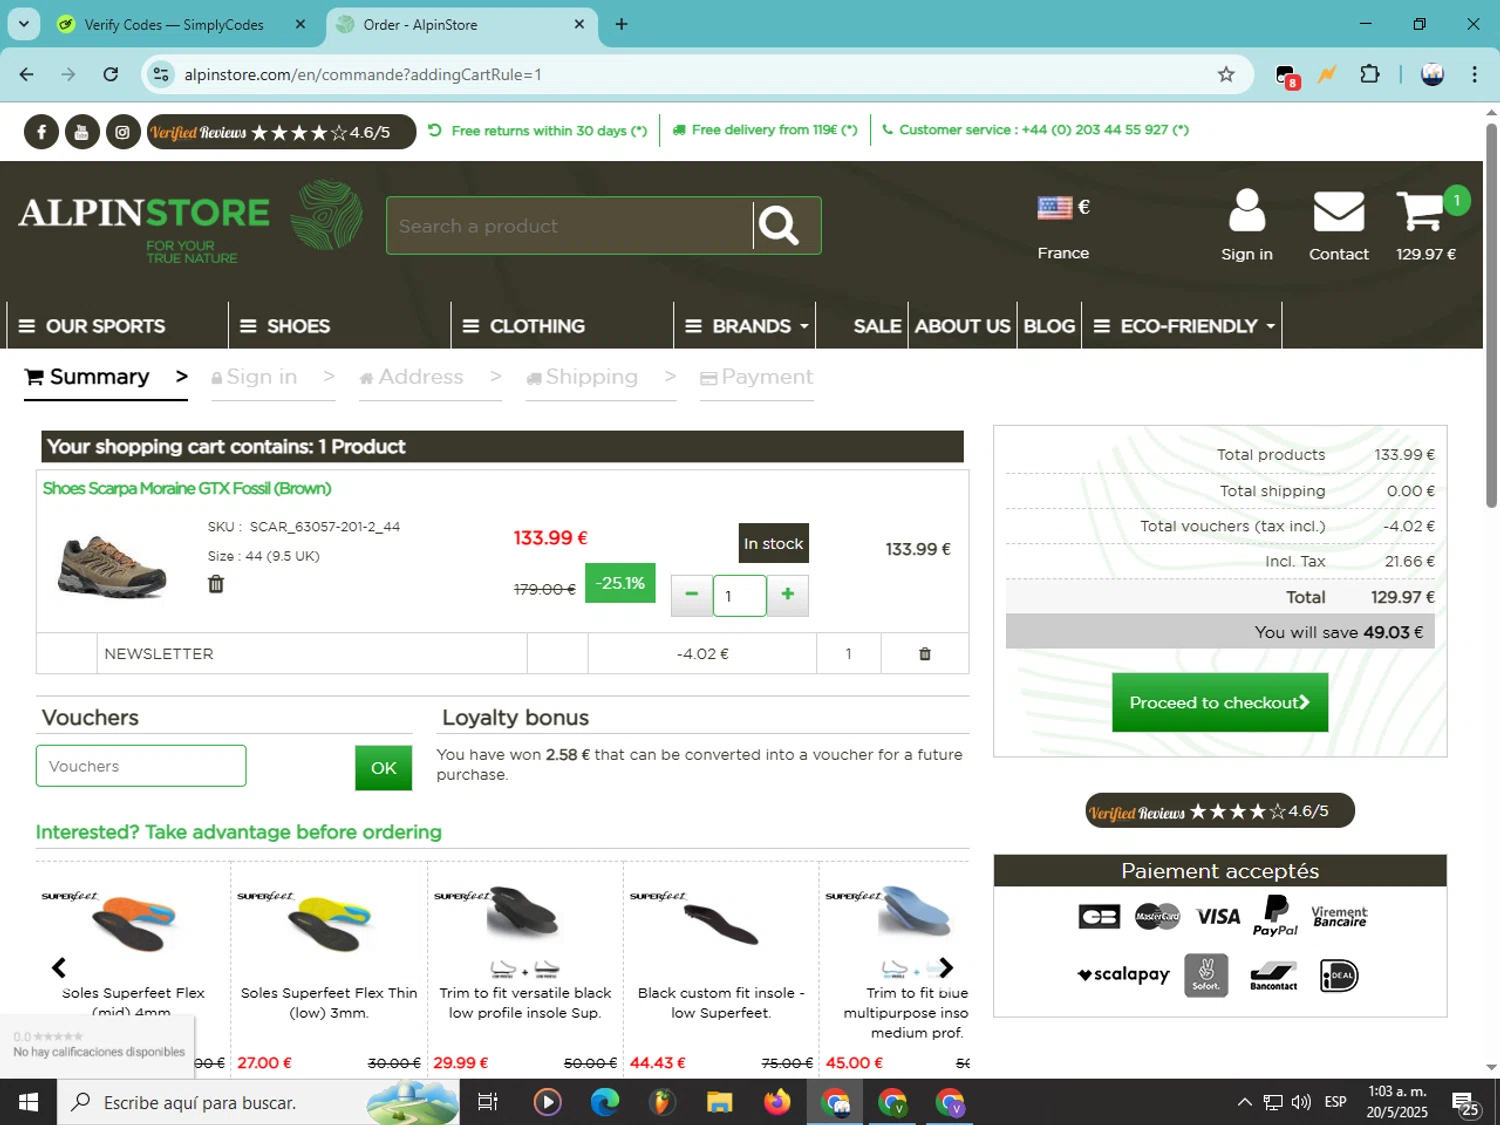Viewport: 1500px width, 1125px height.
Task: Open Verified Reviews 4.6/5 badge in header
Action: (281, 132)
